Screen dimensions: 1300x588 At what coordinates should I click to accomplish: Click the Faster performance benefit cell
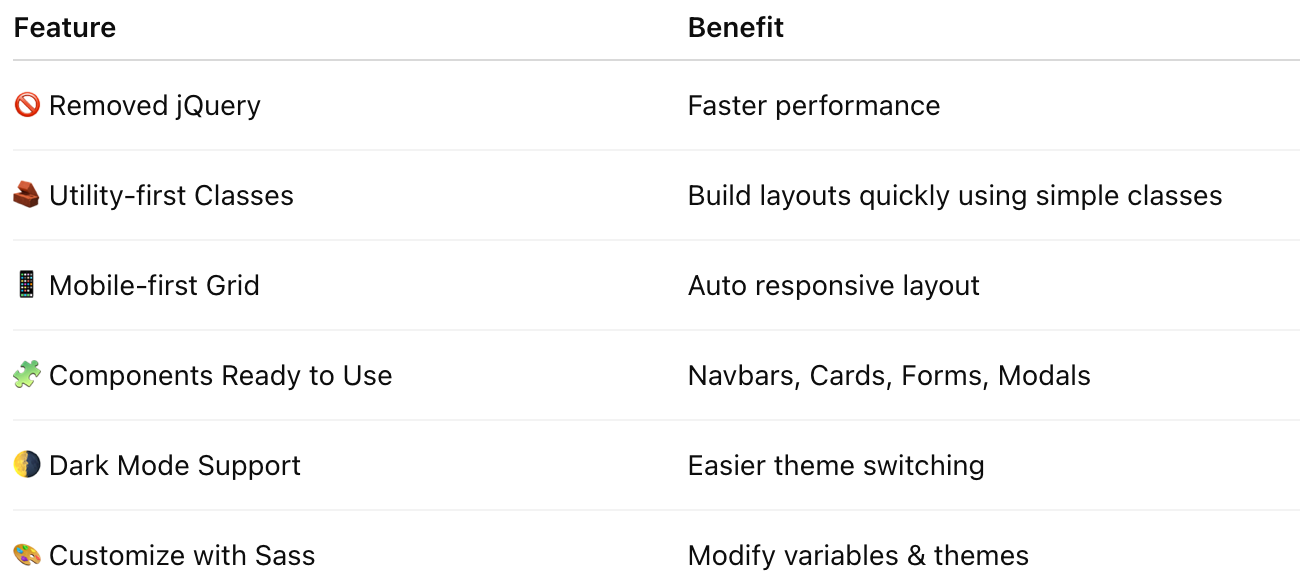[814, 106]
